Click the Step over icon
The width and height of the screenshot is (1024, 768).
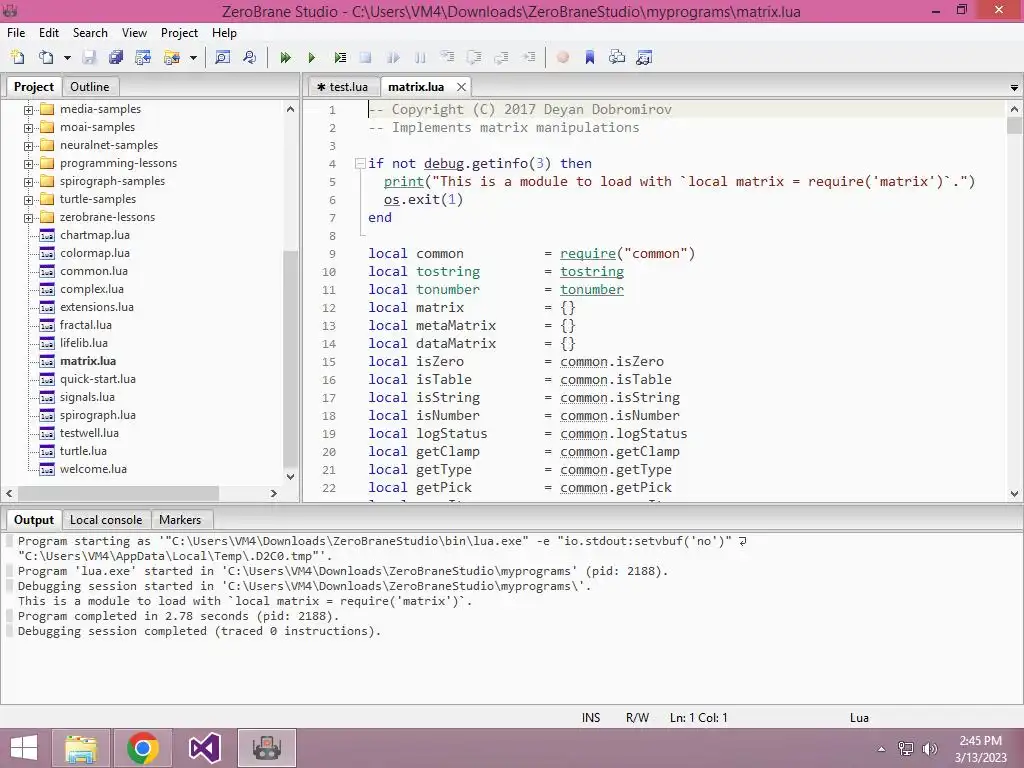pyautogui.click(x=474, y=57)
